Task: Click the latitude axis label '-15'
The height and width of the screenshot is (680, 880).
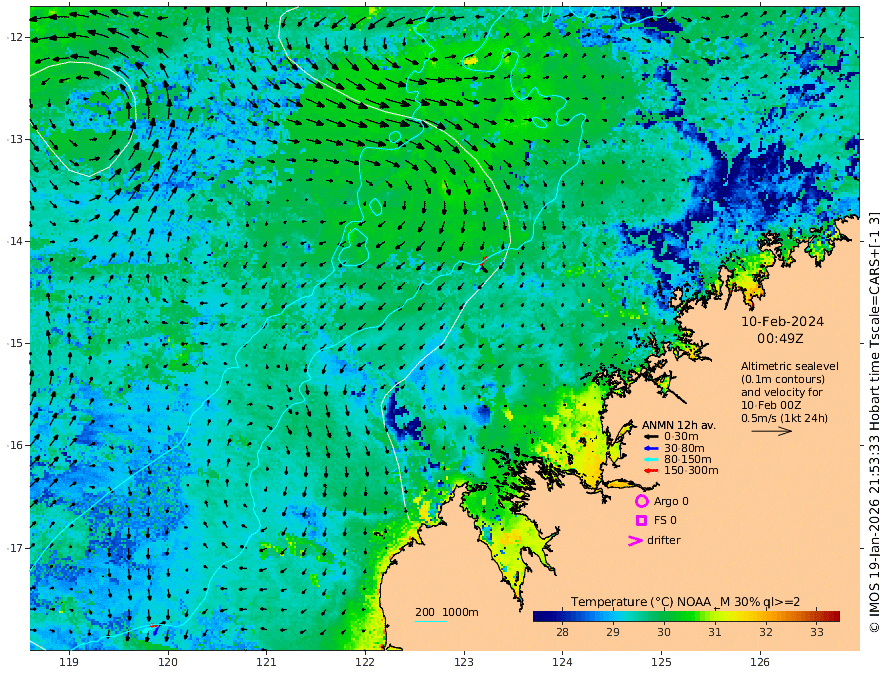Action: coord(15,343)
